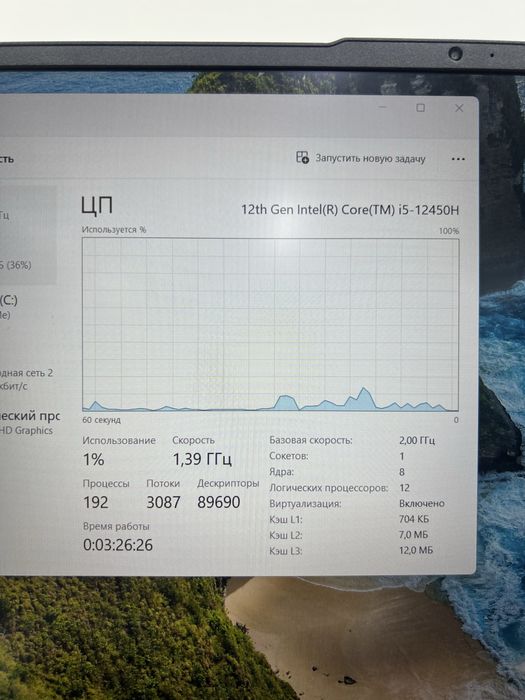Open the three-dots more options menu

pos(458,159)
